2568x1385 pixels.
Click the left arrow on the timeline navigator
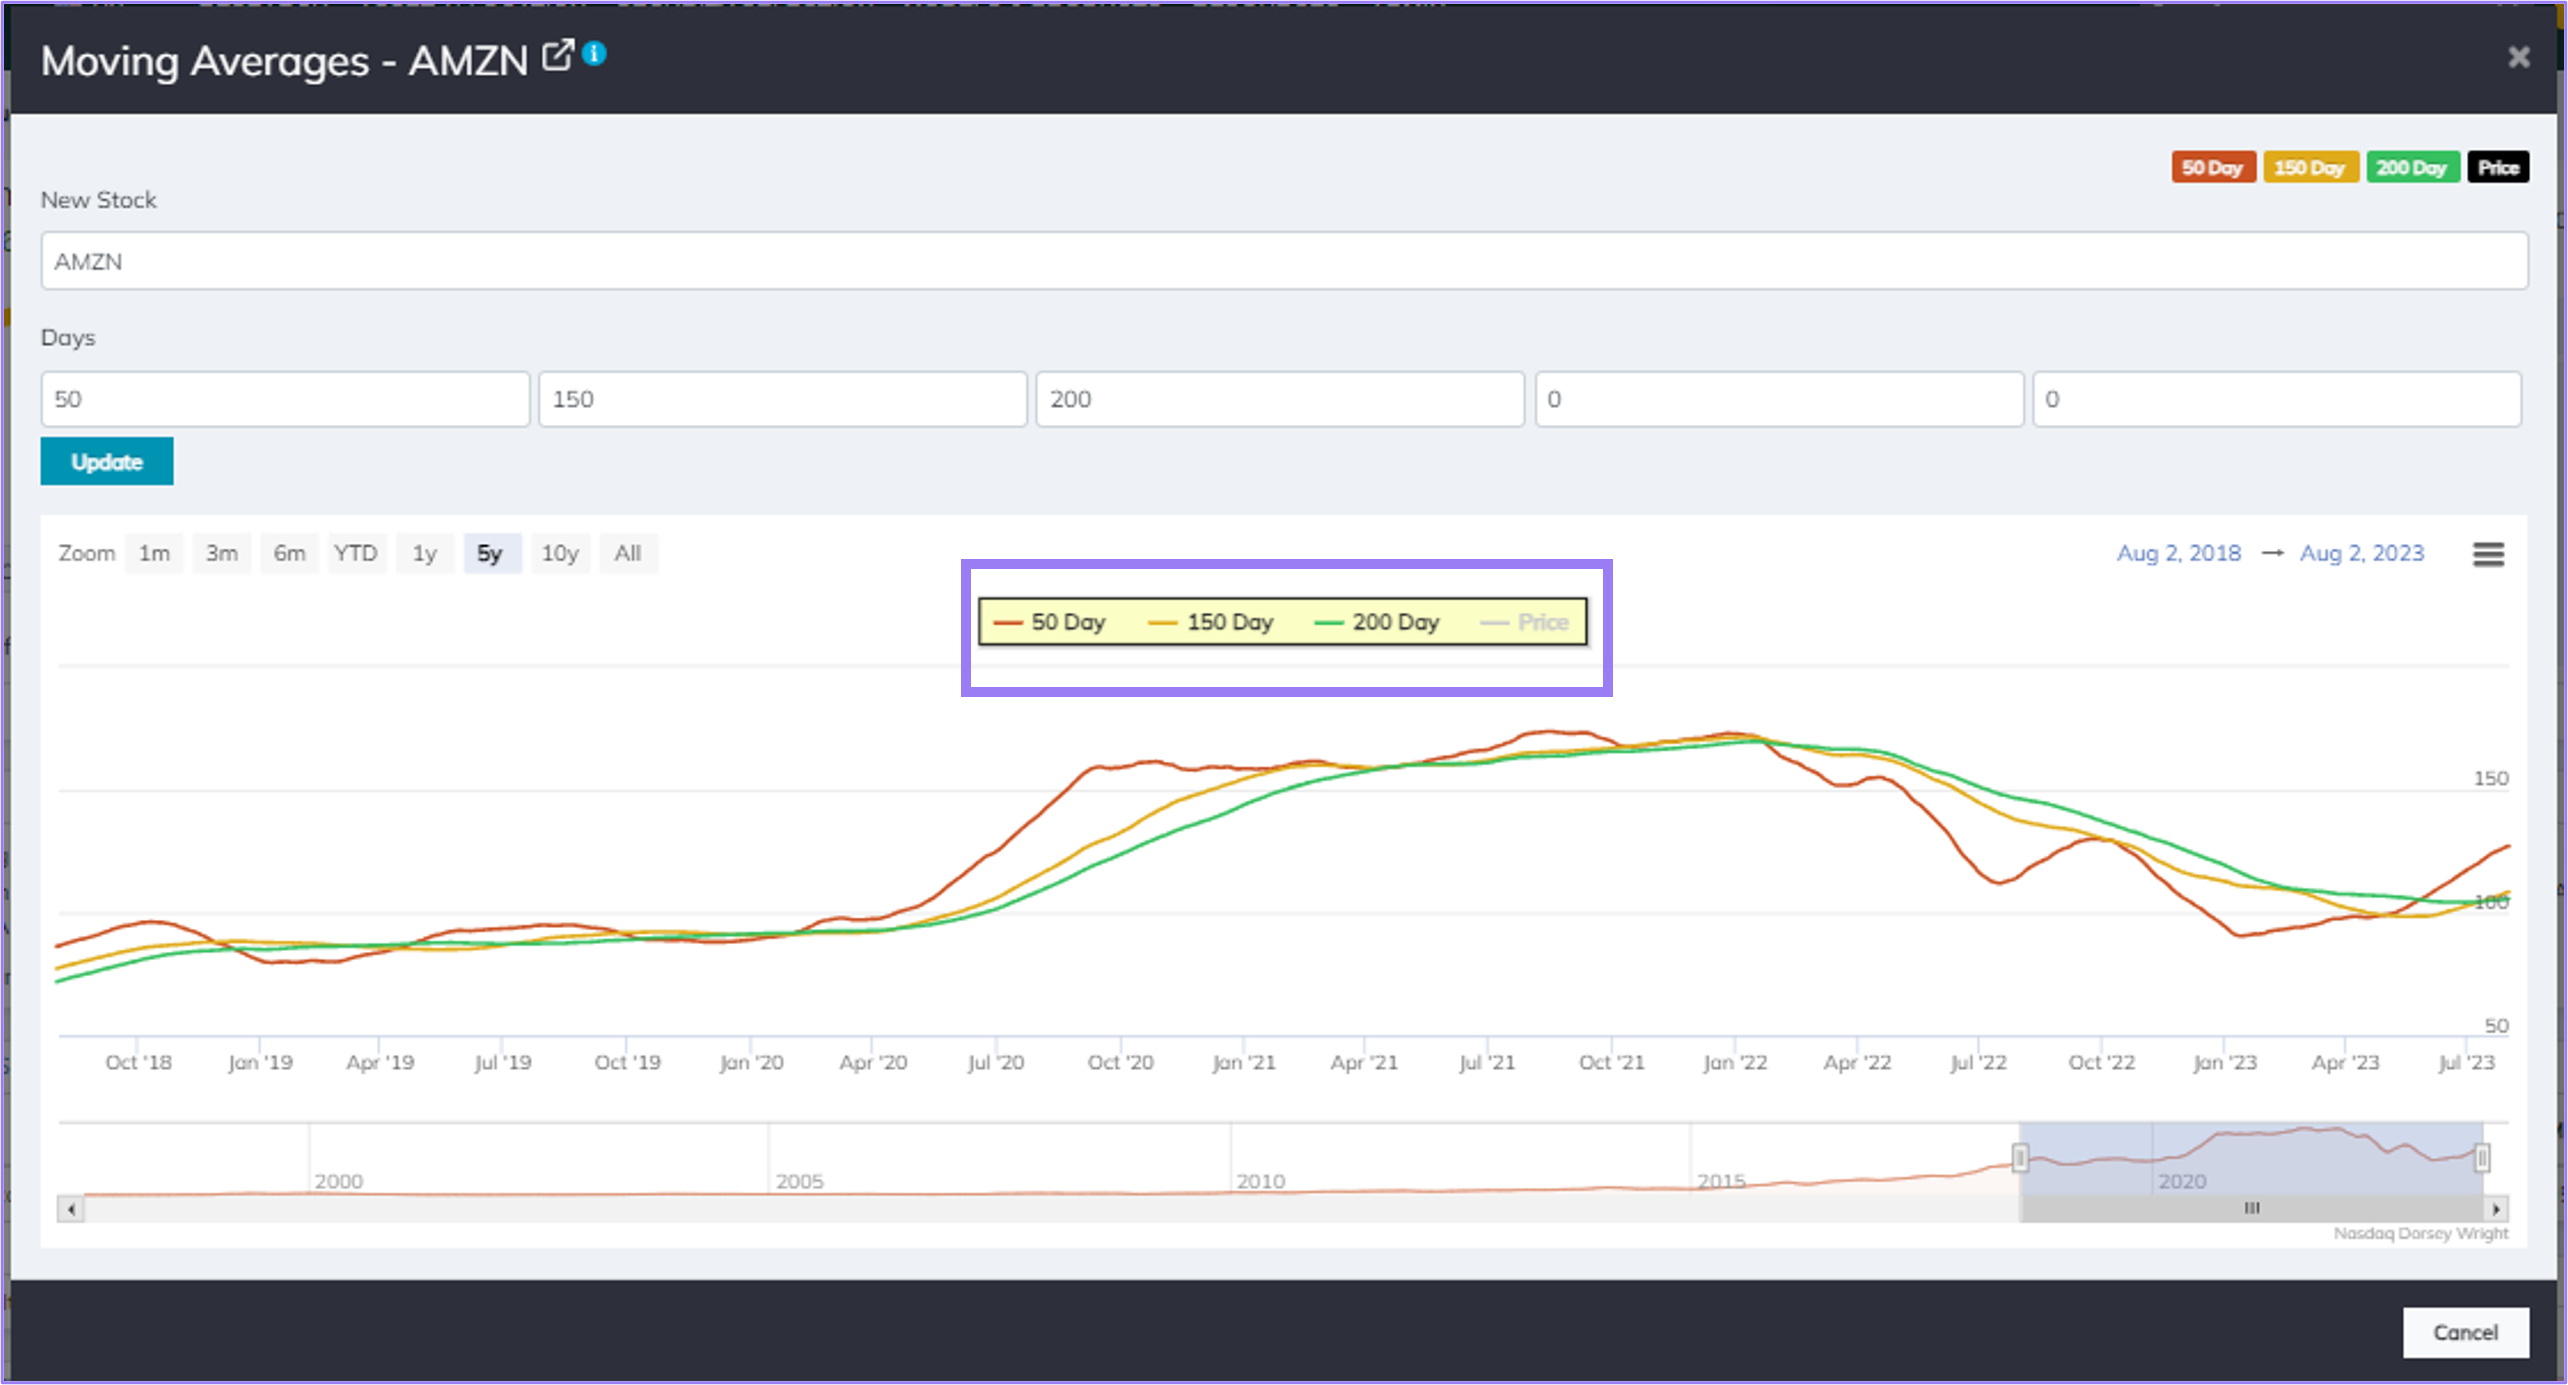(x=70, y=1208)
